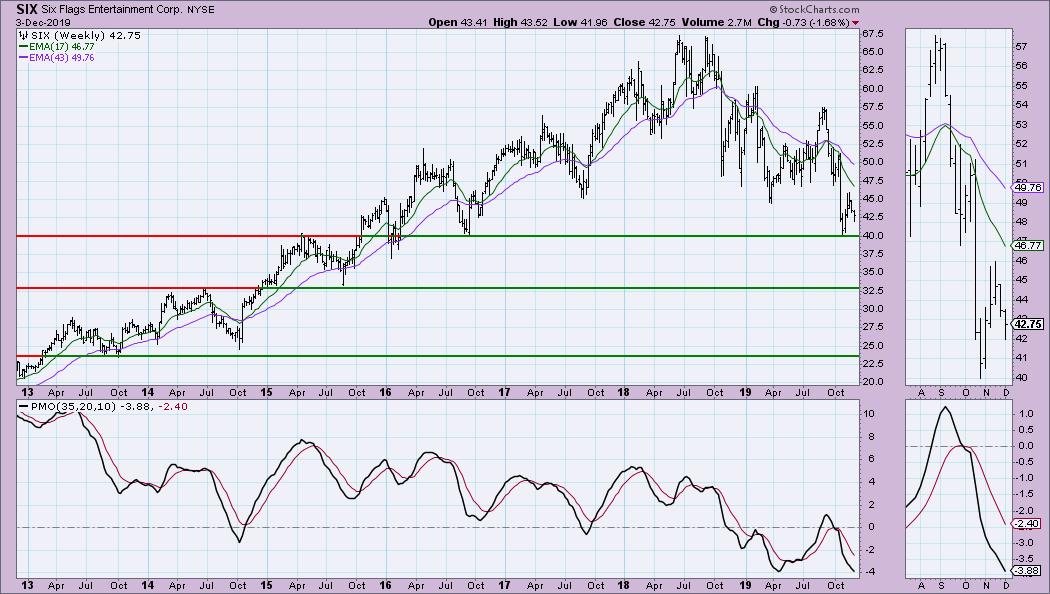The height and width of the screenshot is (594, 1050).
Task: Click the -1.5 label on the thumbnail PMO axis
Action: (x=1025, y=494)
